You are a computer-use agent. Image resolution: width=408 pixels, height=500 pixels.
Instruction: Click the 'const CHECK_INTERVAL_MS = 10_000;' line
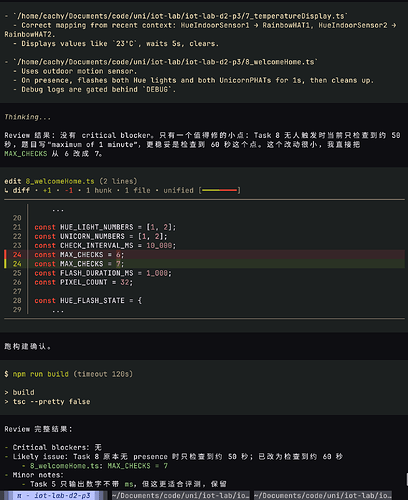(x=105, y=246)
